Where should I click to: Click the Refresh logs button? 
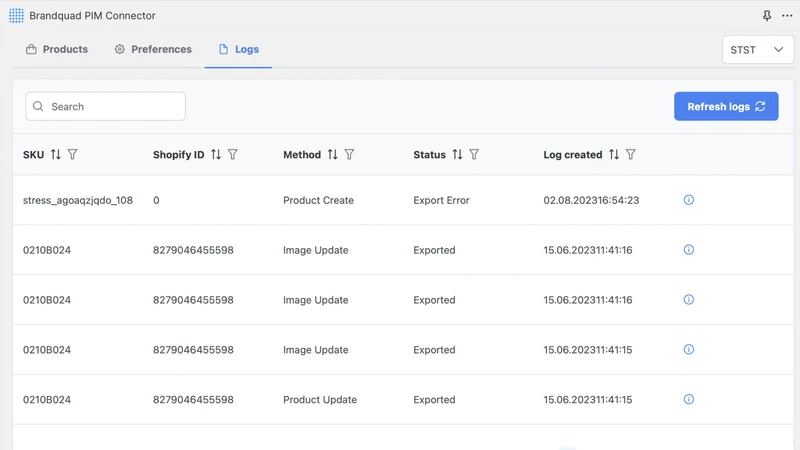click(x=726, y=107)
